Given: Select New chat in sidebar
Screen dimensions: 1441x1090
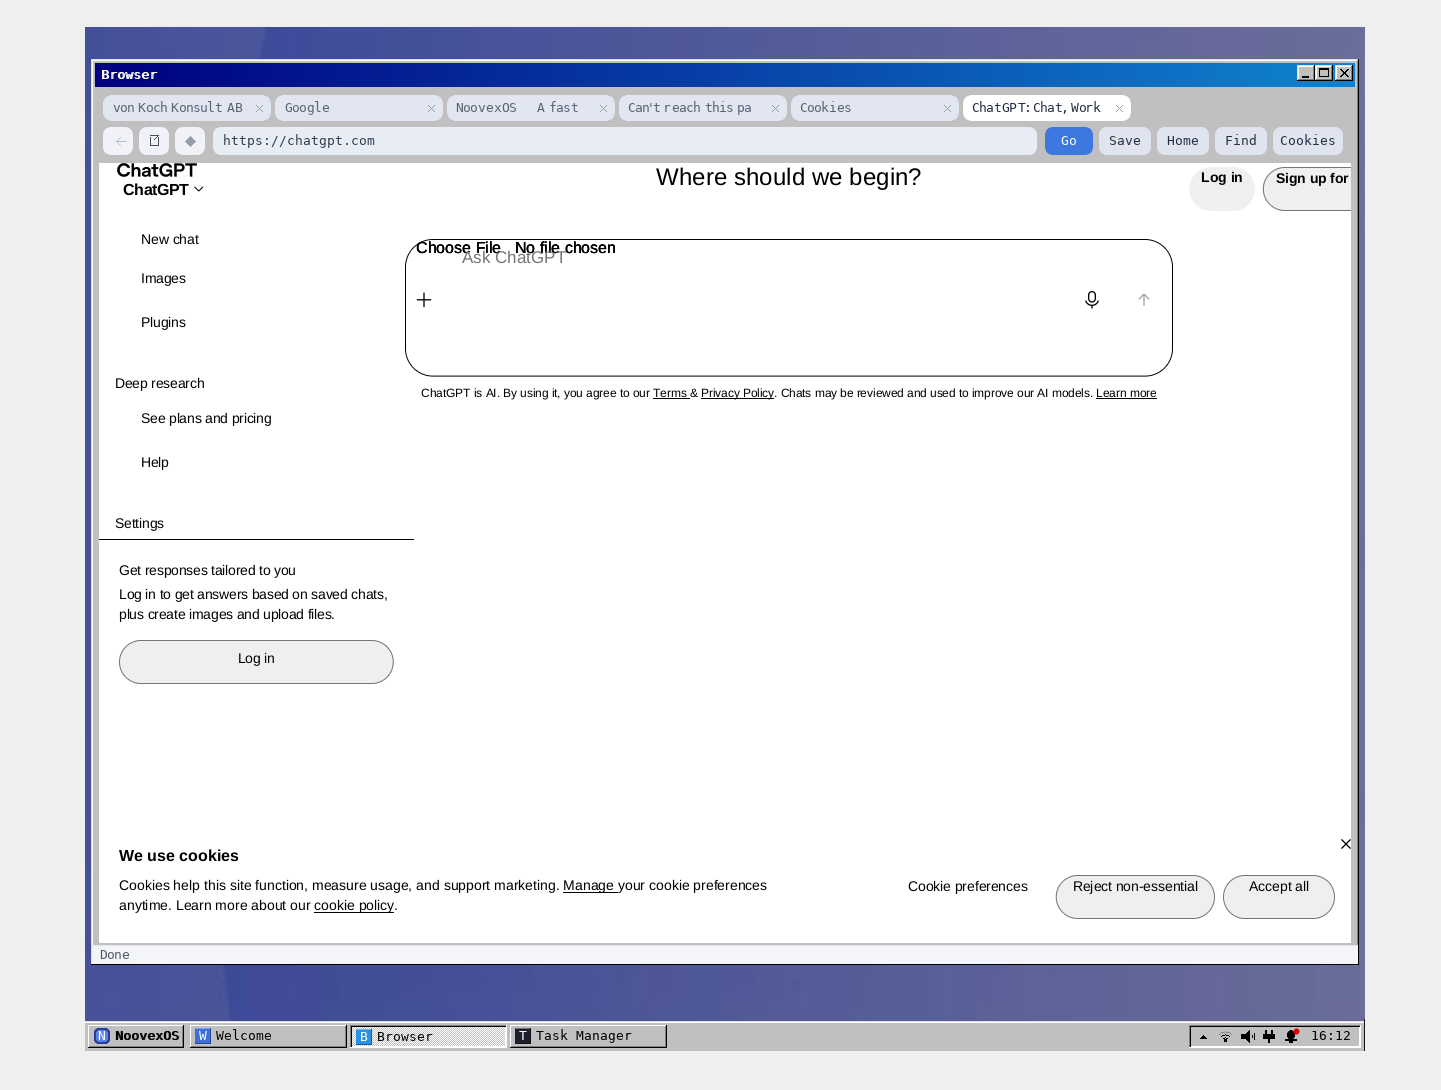Looking at the screenshot, I should point(170,240).
